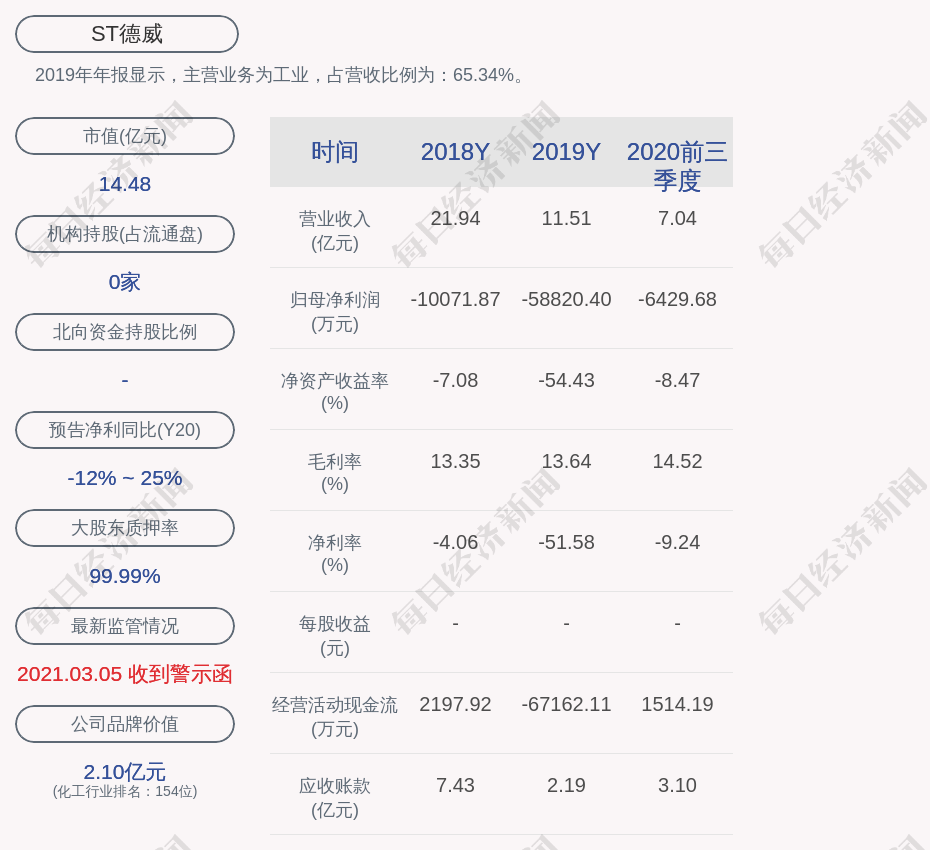Click the red 2021.03.05 收到警示函 text

coord(125,674)
